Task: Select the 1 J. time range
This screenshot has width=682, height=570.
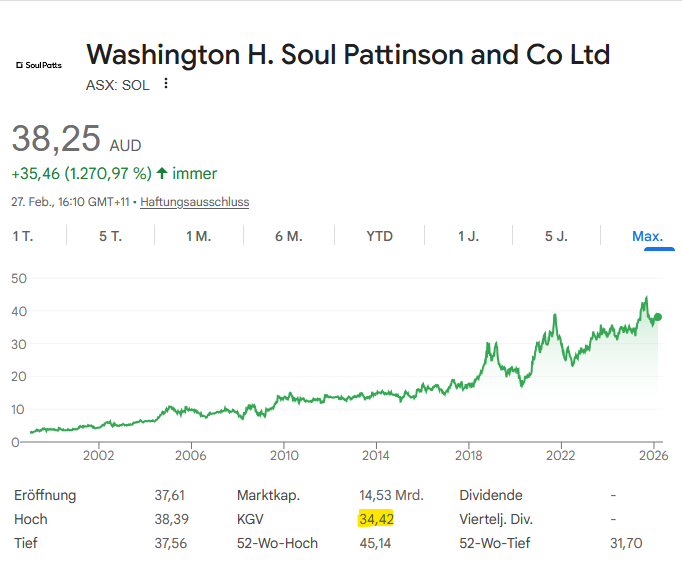Action: 467,236
